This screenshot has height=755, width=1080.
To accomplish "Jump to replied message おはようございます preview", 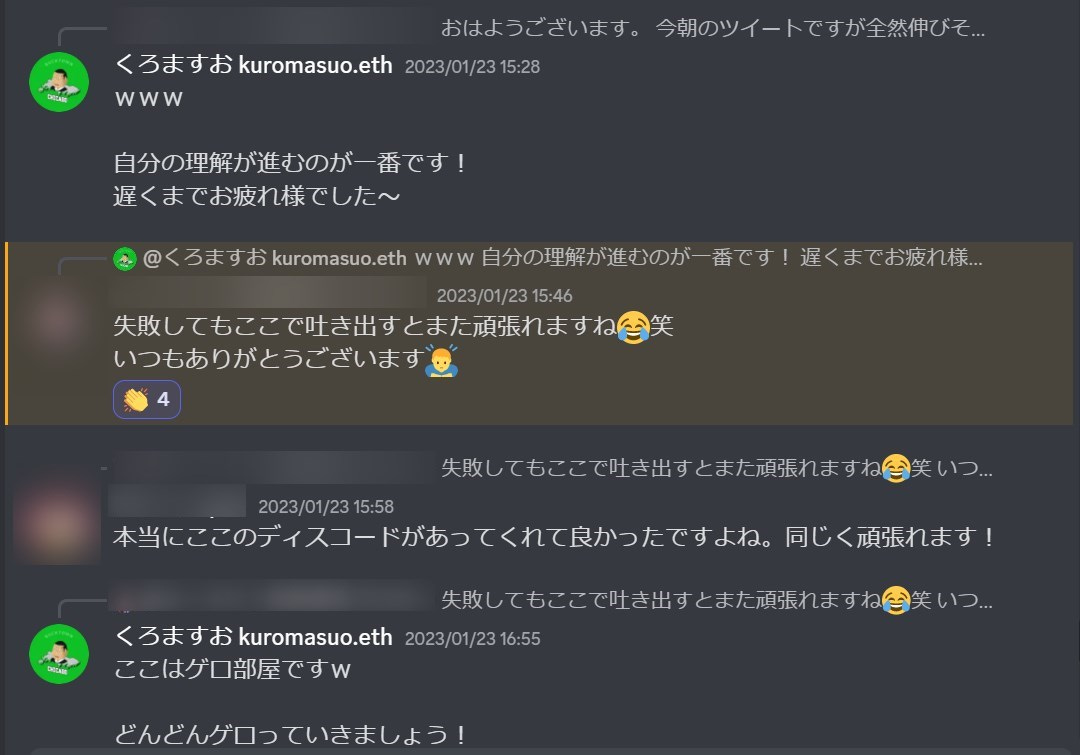I will click(x=712, y=28).
